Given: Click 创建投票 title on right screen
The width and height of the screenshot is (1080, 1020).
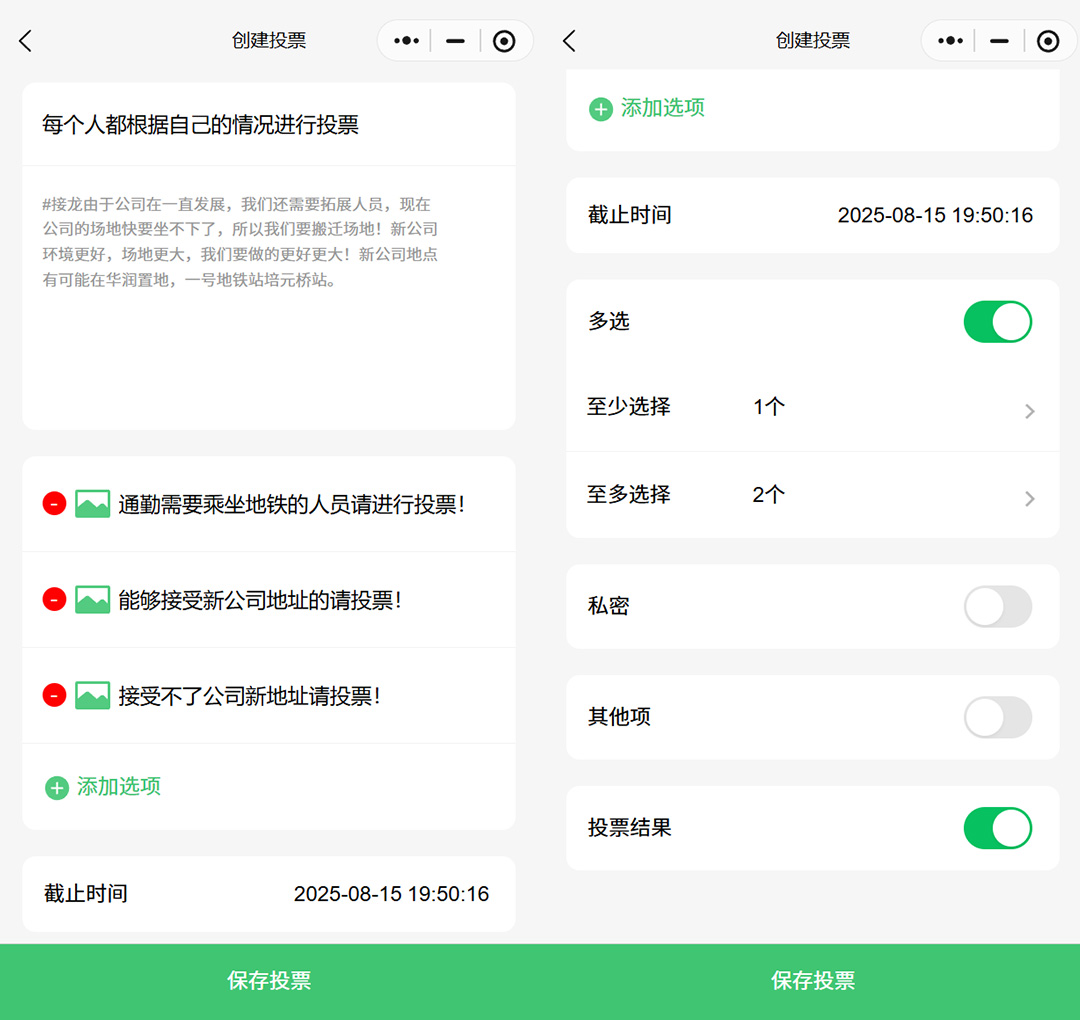Looking at the screenshot, I should tap(813, 41).
